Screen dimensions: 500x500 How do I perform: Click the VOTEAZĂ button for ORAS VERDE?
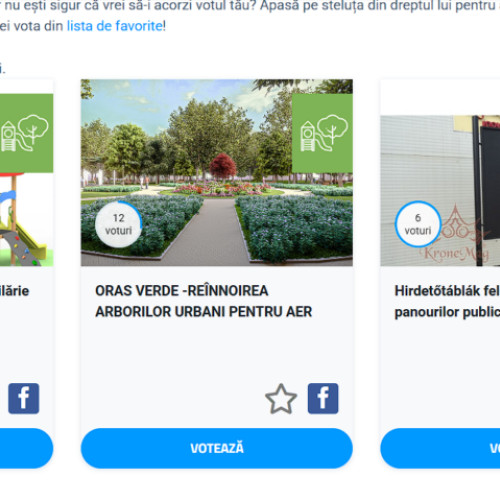[217, 448]
